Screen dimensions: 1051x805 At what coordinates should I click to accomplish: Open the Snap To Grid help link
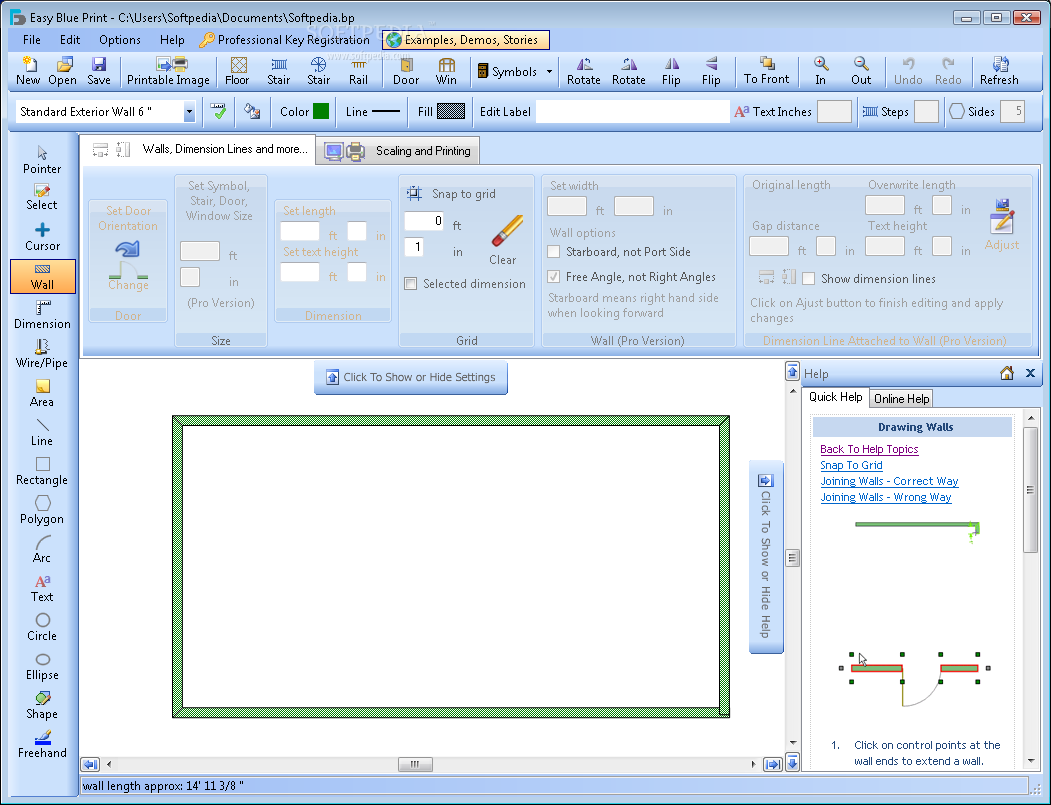(851, 465)
